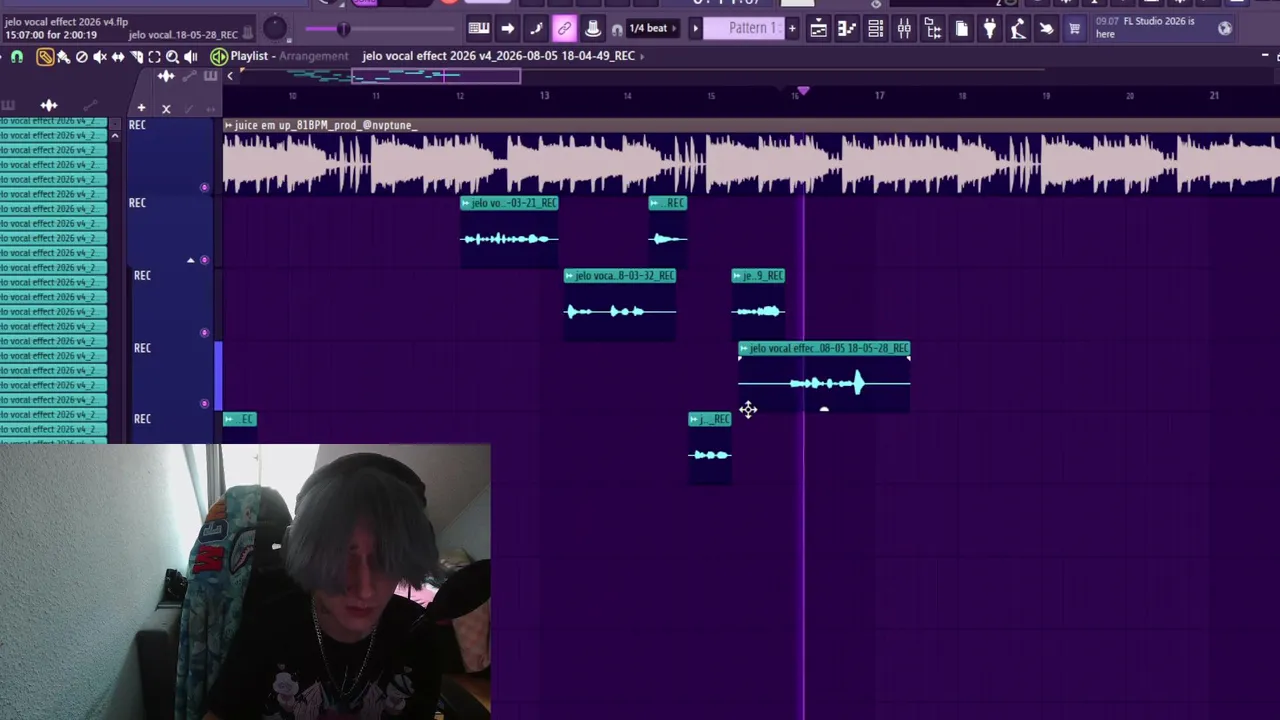Viewport: 1280px width, 720px height.
Task: Open the juice em up clip menu arrow
Action: coord(229,125)
